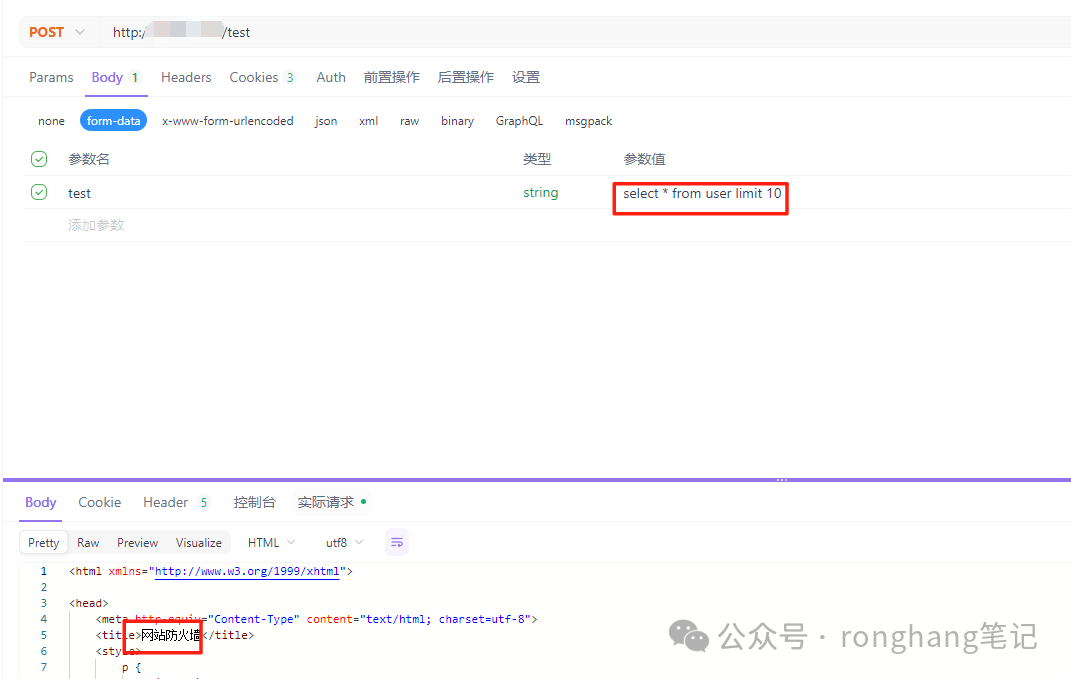The width and height of the screenshot is (1071, 679).
Task: Open the Auth tab
Action: click(331, 77)
